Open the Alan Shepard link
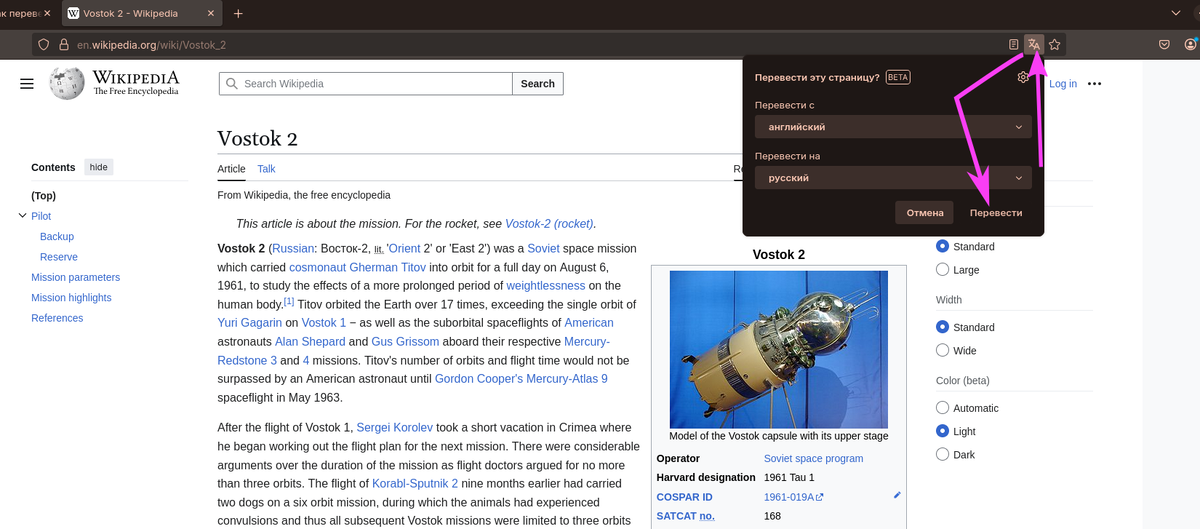1200x529 pixels. [309, 342]
